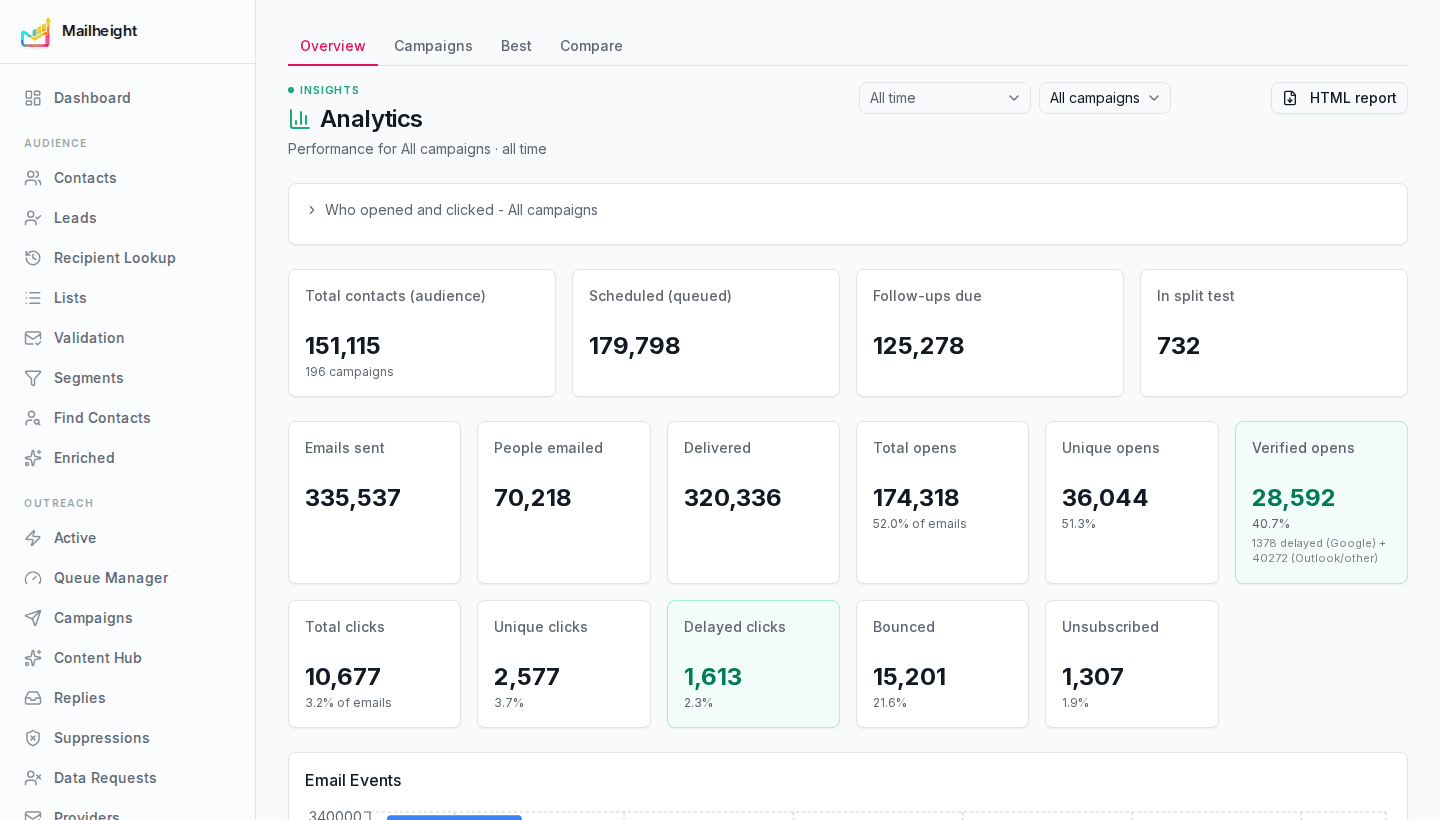The image size is (1440, 820).
Task: Click the Active lightning bolt icon
Action: click(x=33, y=538)
